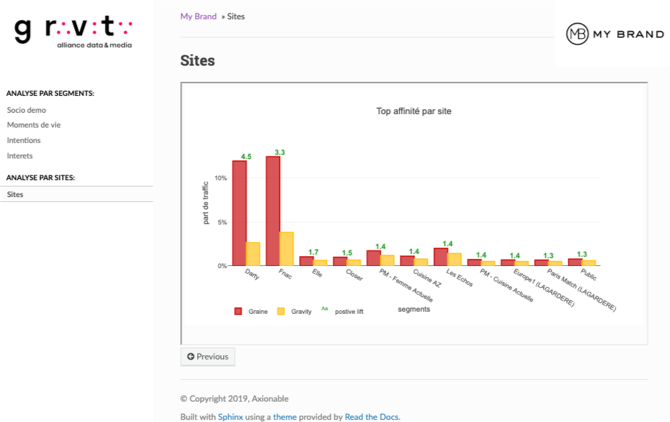The image size is (670, 422).
Task: Click the Gravity logo in the sidebar
Action: (72, 30)
